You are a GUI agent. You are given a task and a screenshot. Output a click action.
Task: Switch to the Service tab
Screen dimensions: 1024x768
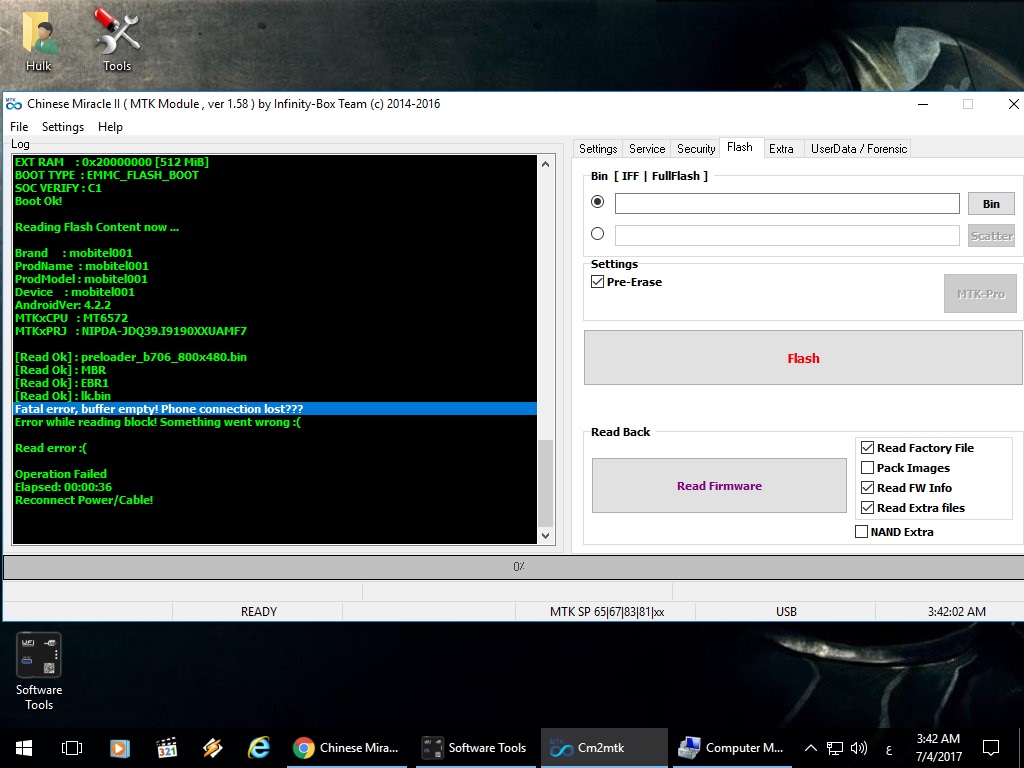647,149
